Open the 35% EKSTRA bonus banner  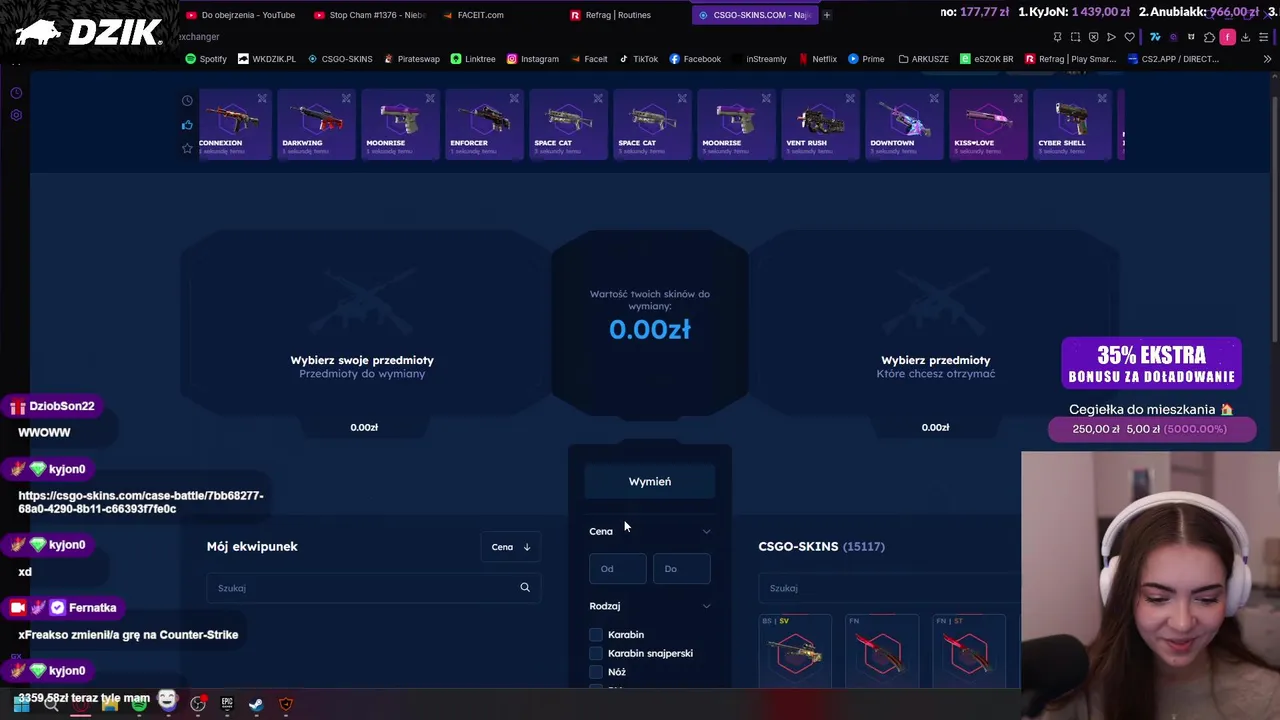1152,364
